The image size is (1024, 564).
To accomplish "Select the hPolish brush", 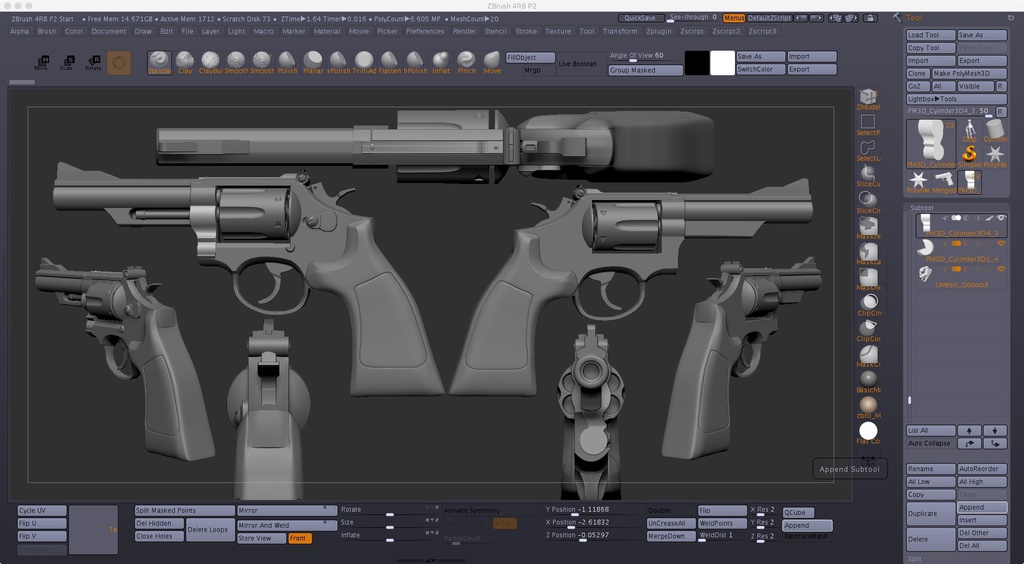I will [415, 63].
